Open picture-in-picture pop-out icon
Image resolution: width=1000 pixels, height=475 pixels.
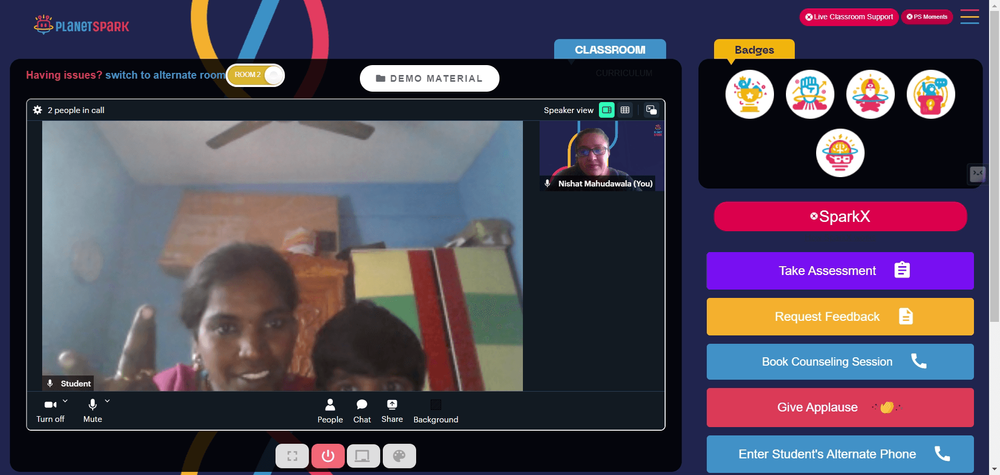(651, 110)
